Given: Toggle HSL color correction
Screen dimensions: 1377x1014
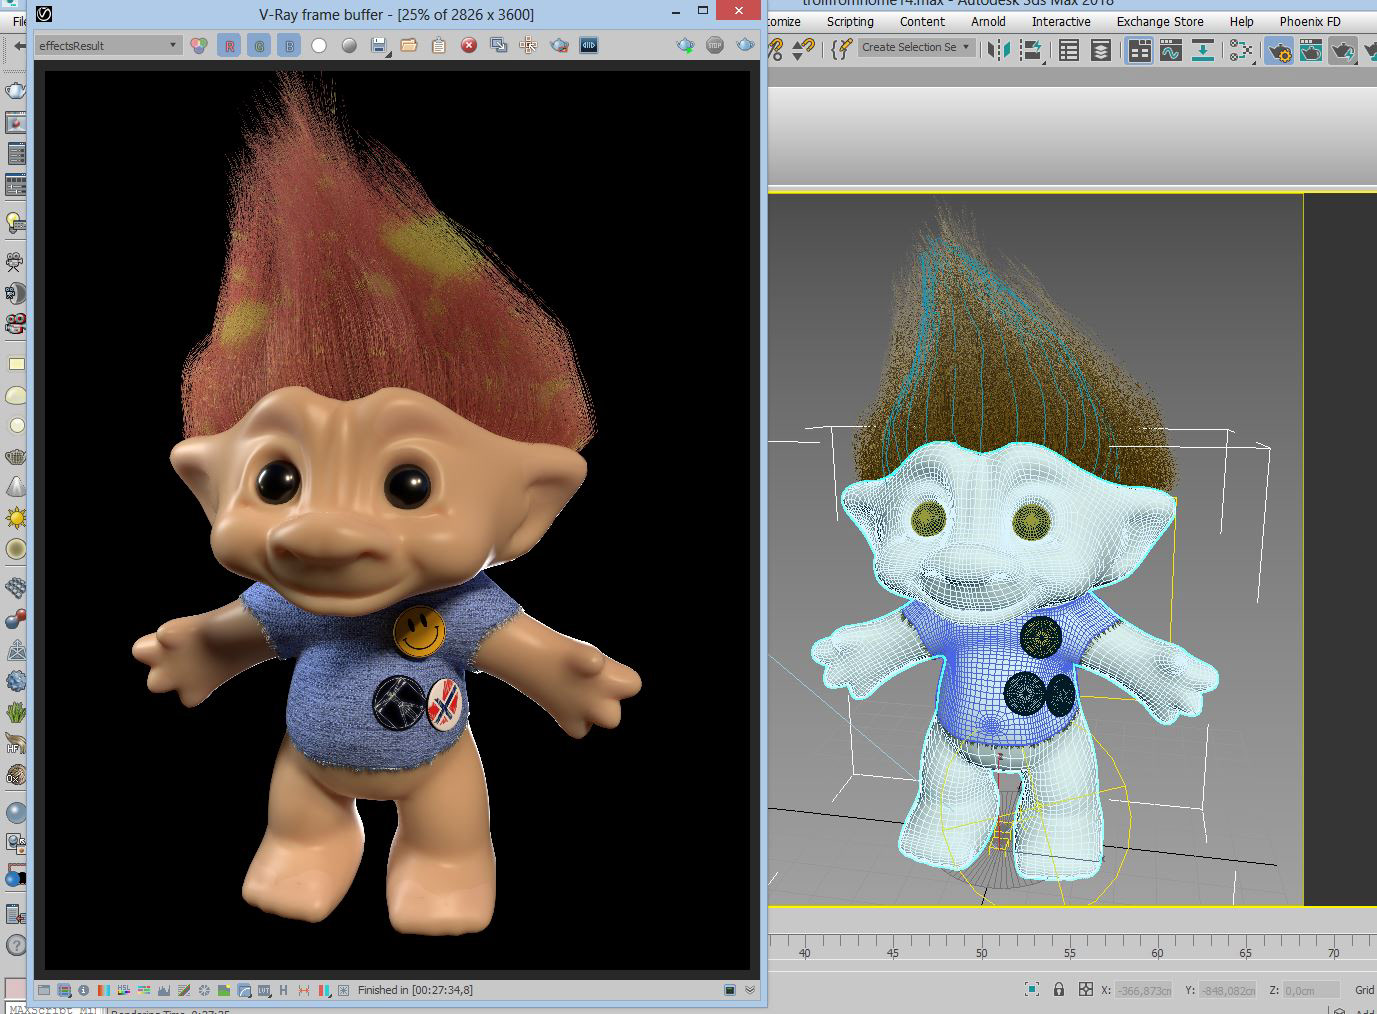Looking at the screenshot, I should [x=124, y=990].
